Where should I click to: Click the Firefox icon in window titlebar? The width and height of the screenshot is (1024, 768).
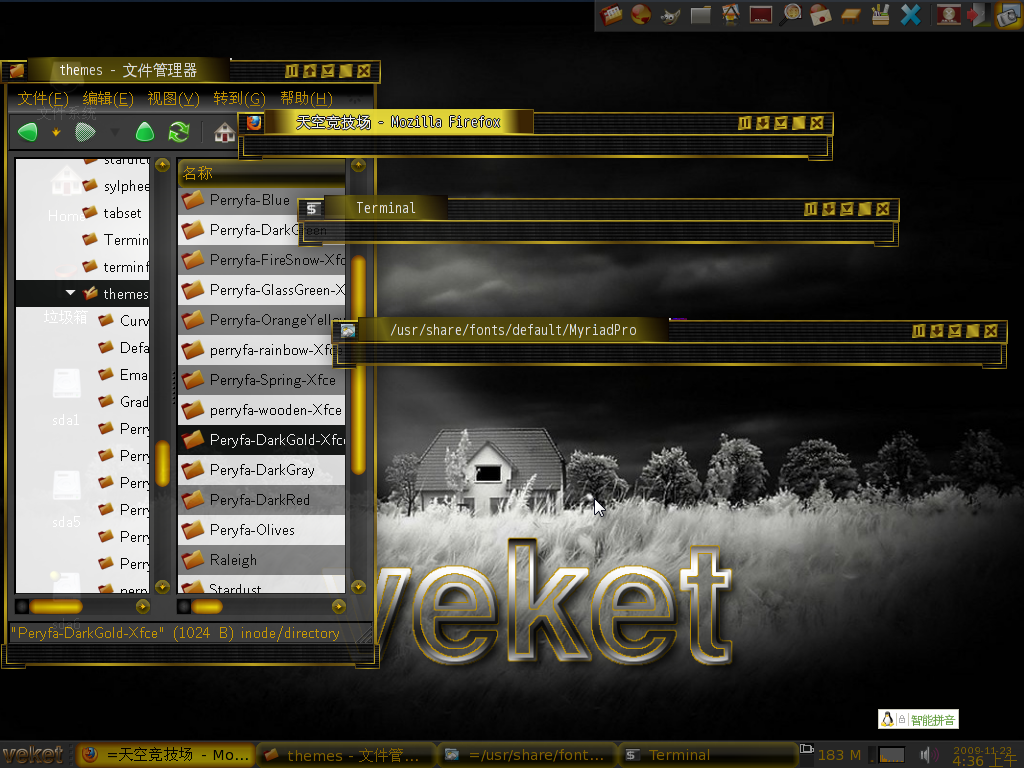(x=253, y=122)
